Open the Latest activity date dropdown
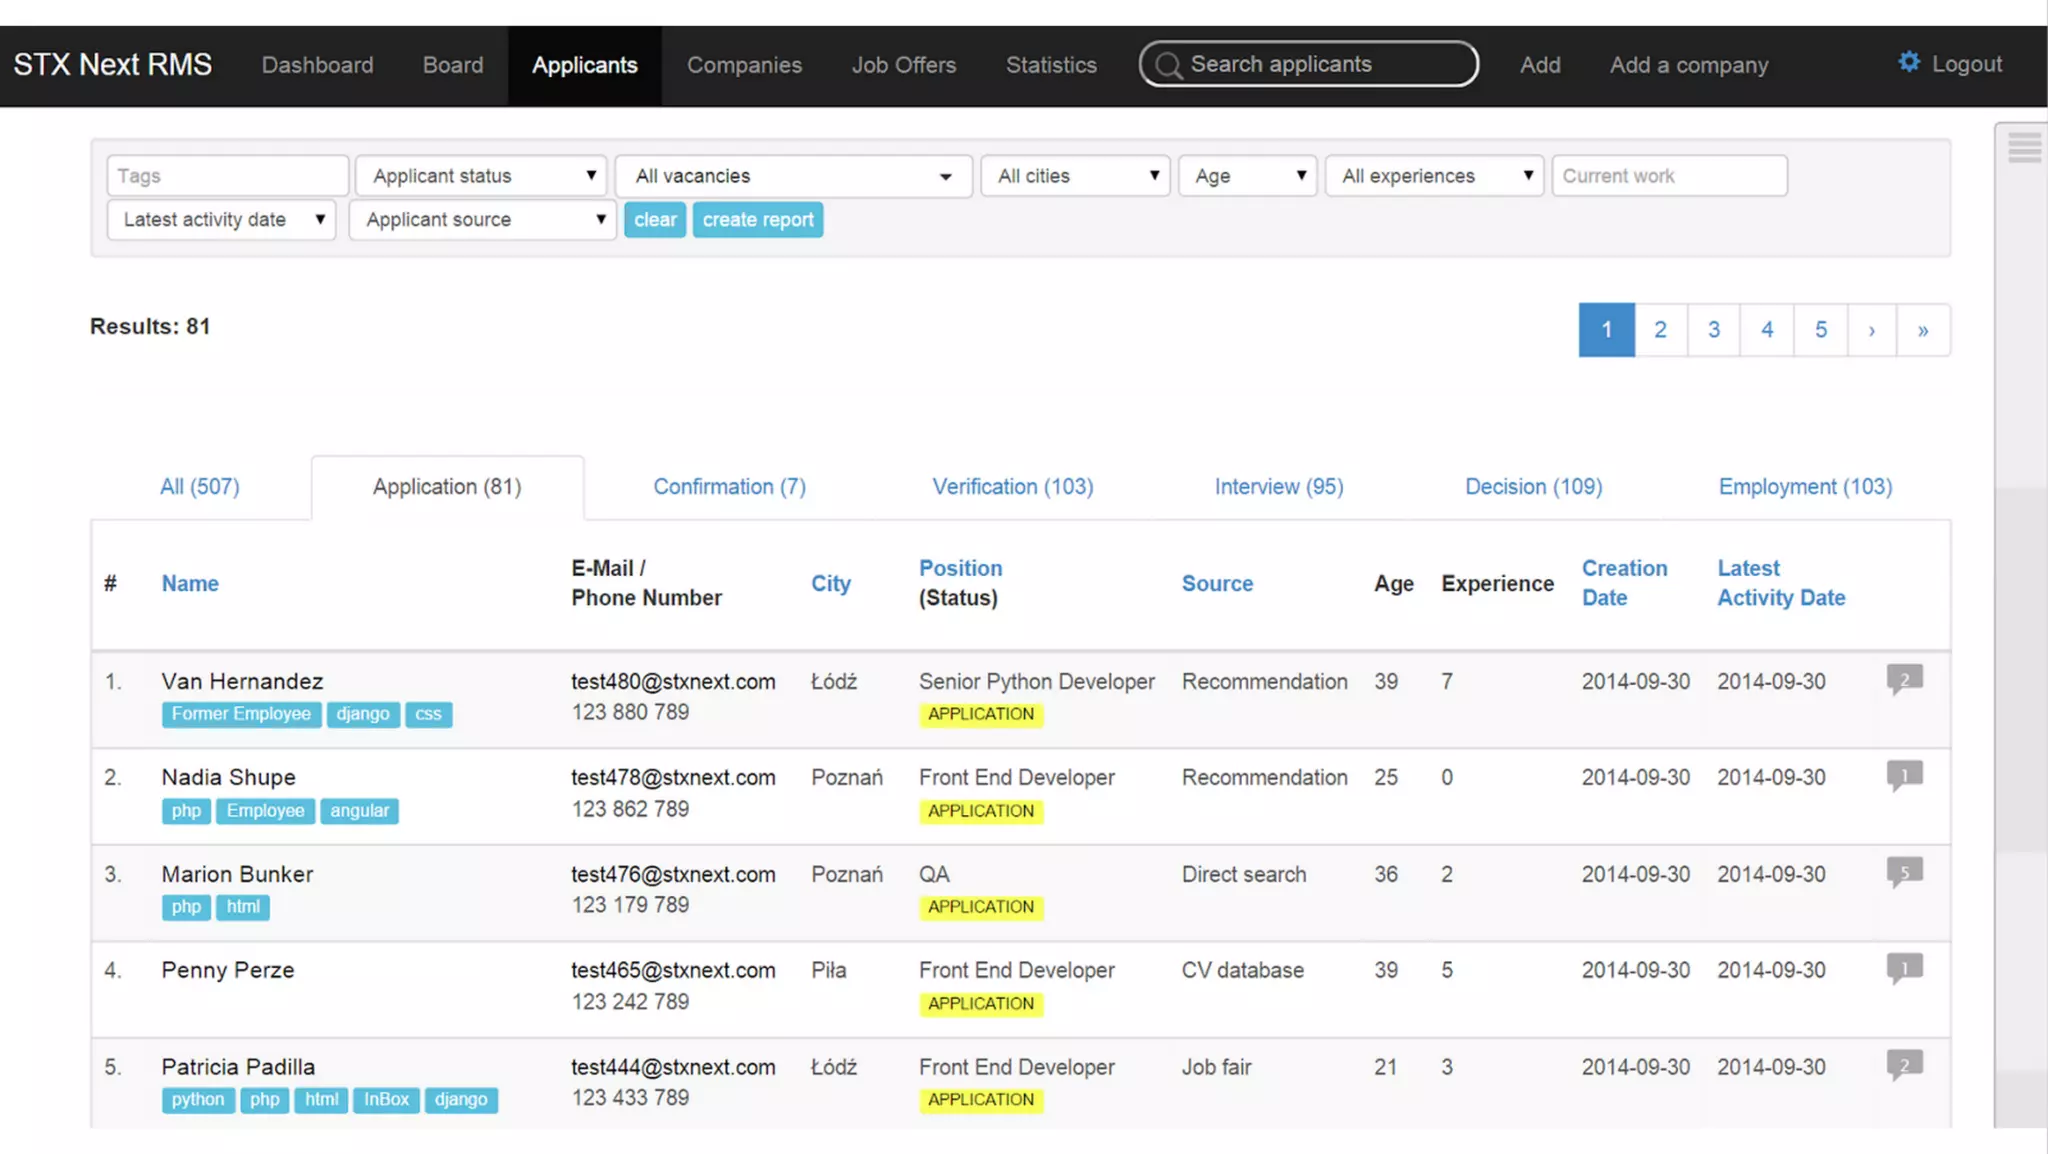The image size is (2048, 1154). coord(221,220)
